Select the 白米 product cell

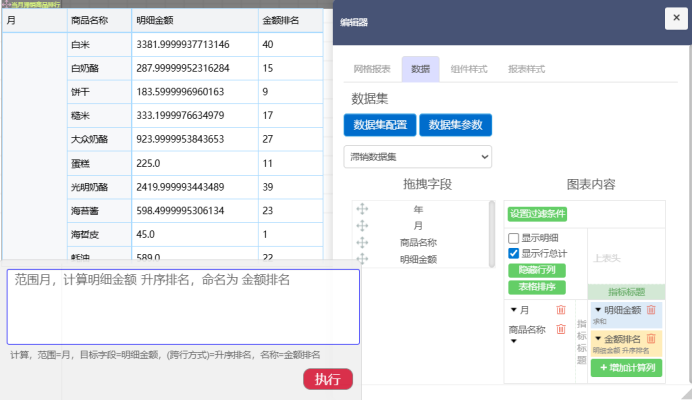(x=99, y=44)
